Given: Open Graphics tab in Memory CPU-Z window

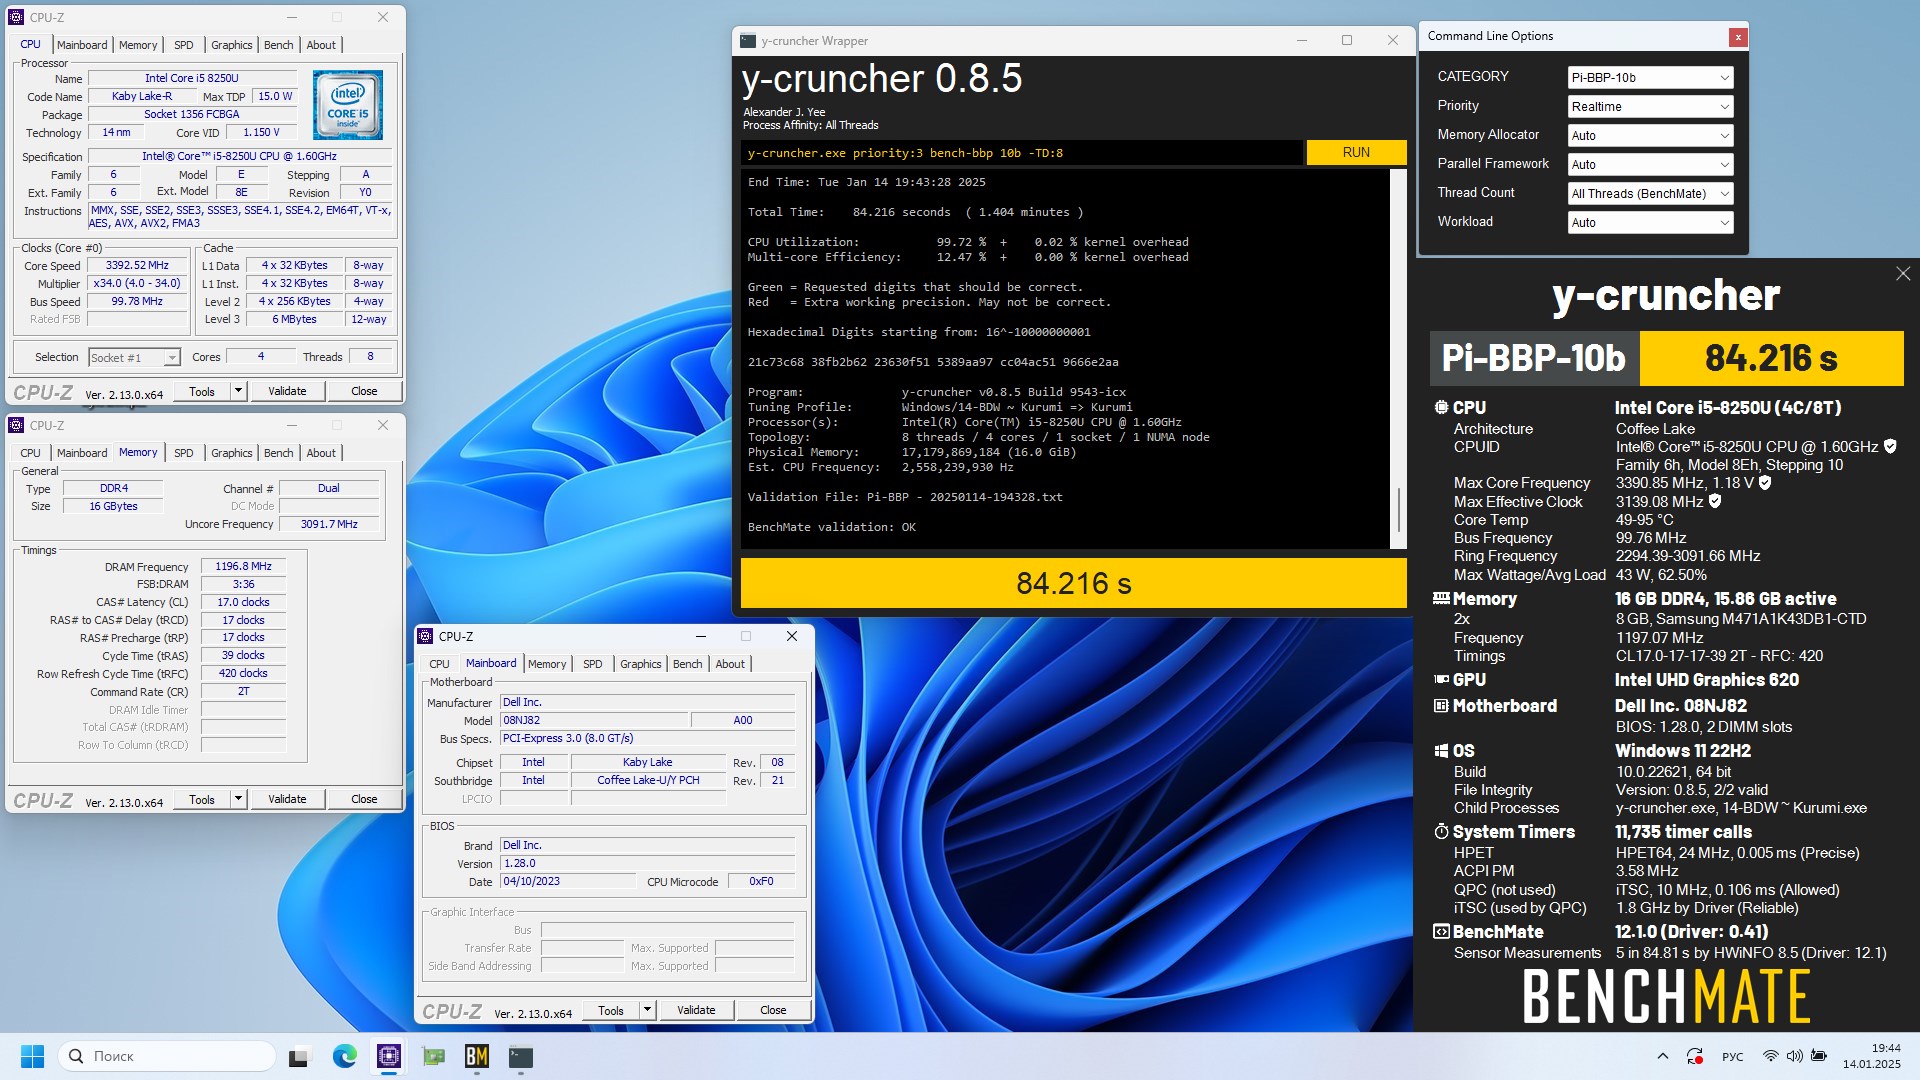Looking at the screenshot, I should [232, 453].
